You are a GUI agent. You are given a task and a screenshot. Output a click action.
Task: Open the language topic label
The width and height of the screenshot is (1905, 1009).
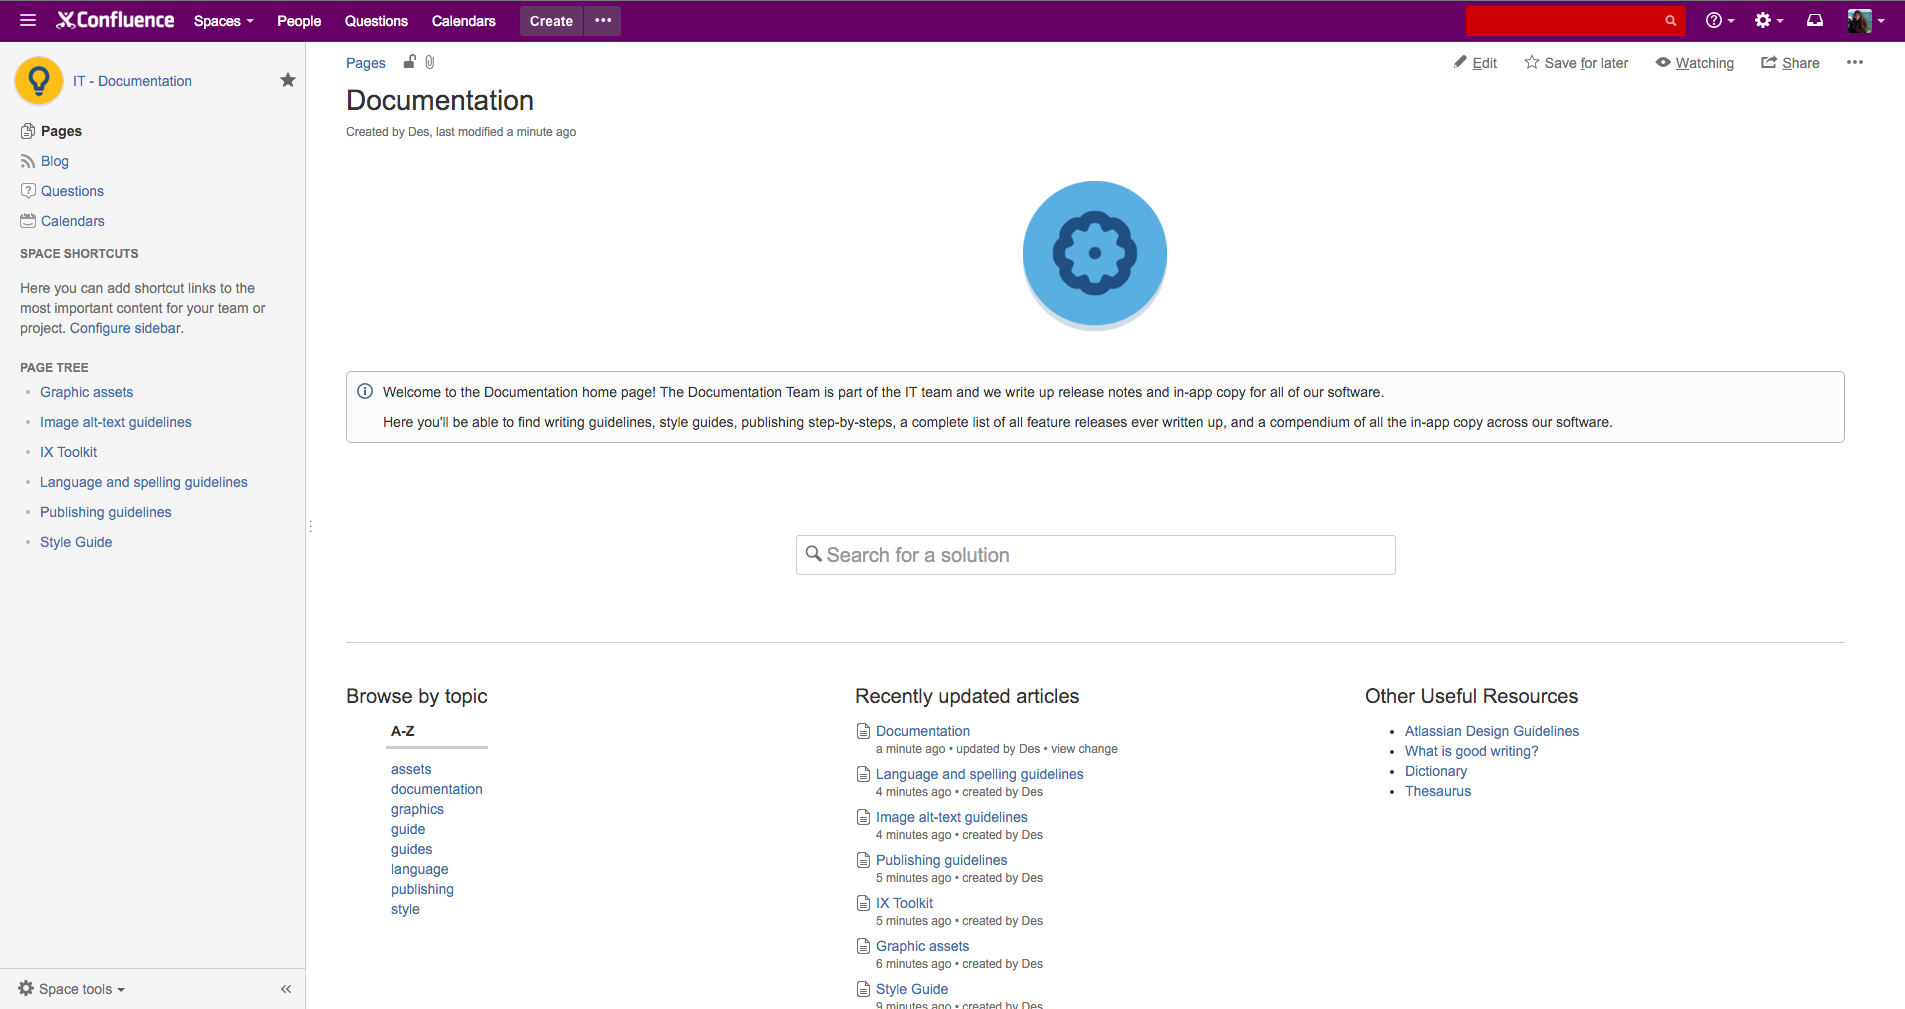pos(420,869)
